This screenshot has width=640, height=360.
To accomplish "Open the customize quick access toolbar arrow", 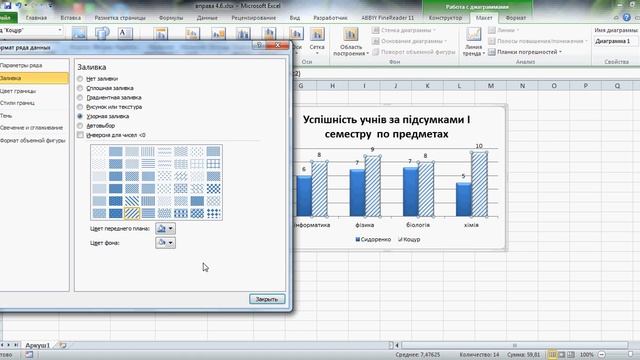I will 51,5.
